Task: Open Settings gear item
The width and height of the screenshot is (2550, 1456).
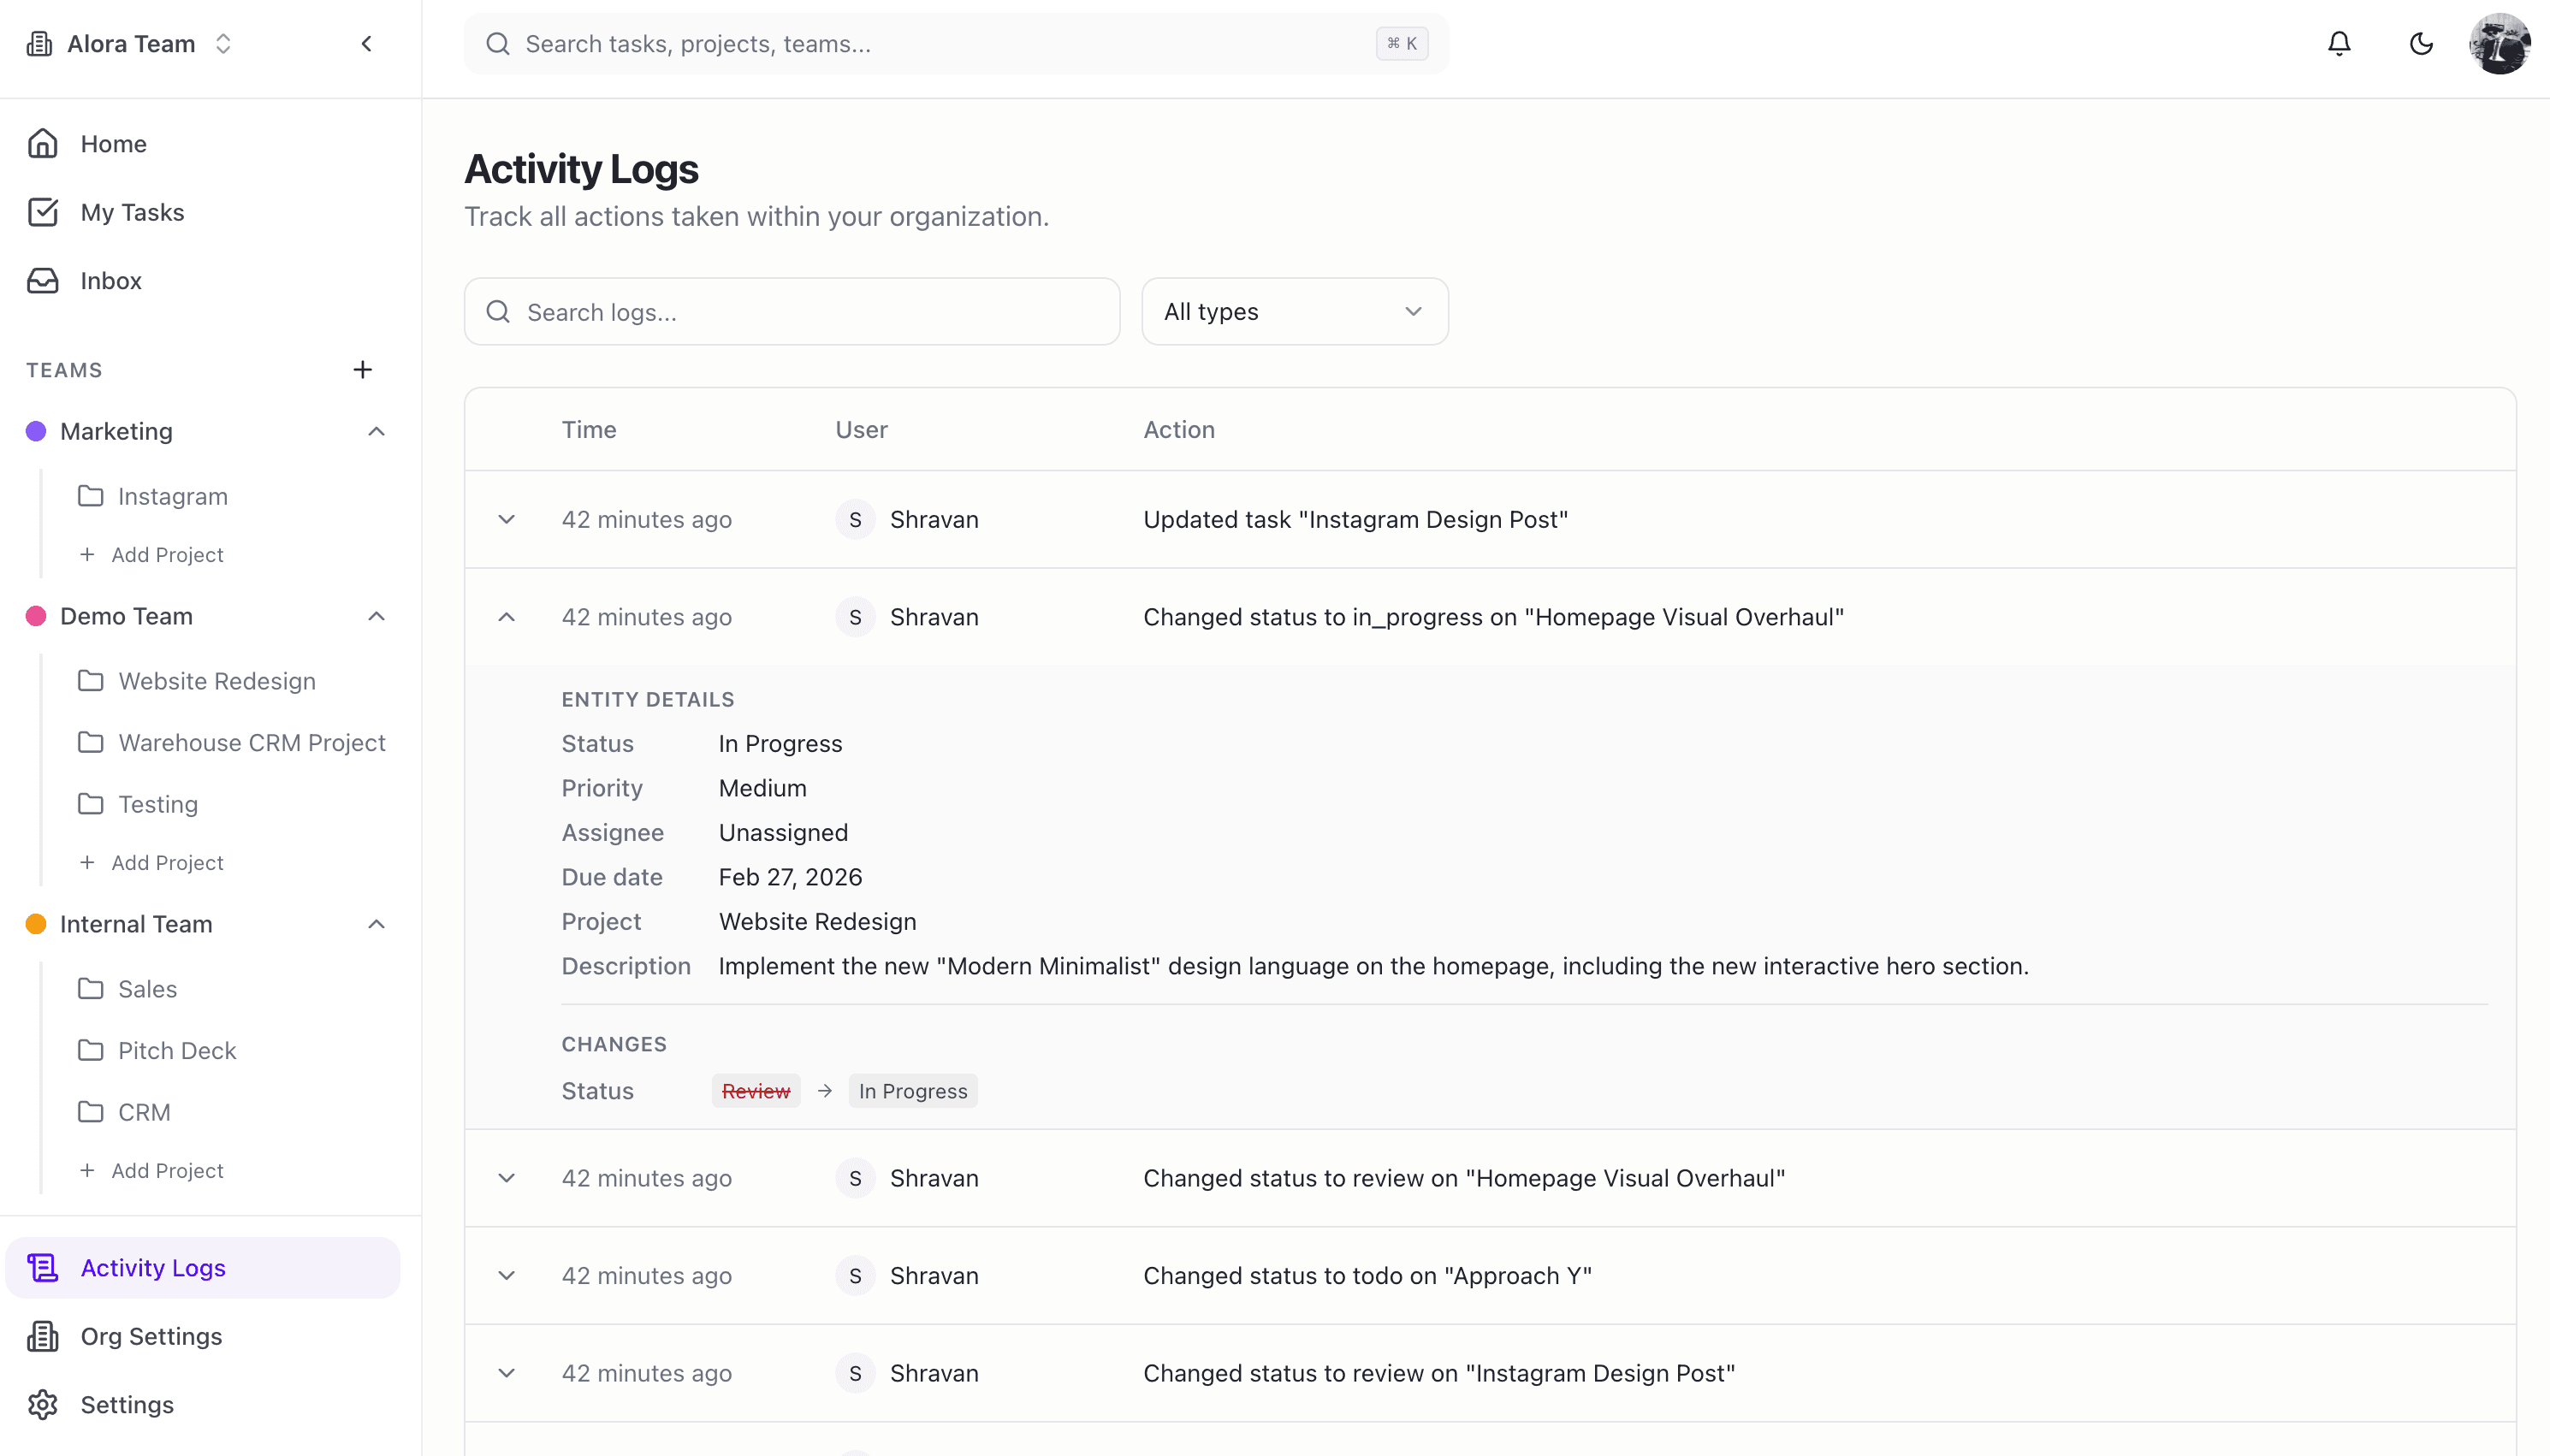Action: [x=127, y=1405]
